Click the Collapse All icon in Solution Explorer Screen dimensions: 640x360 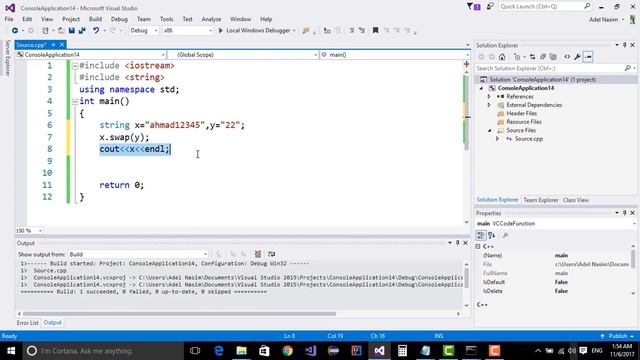click(543, 57)
